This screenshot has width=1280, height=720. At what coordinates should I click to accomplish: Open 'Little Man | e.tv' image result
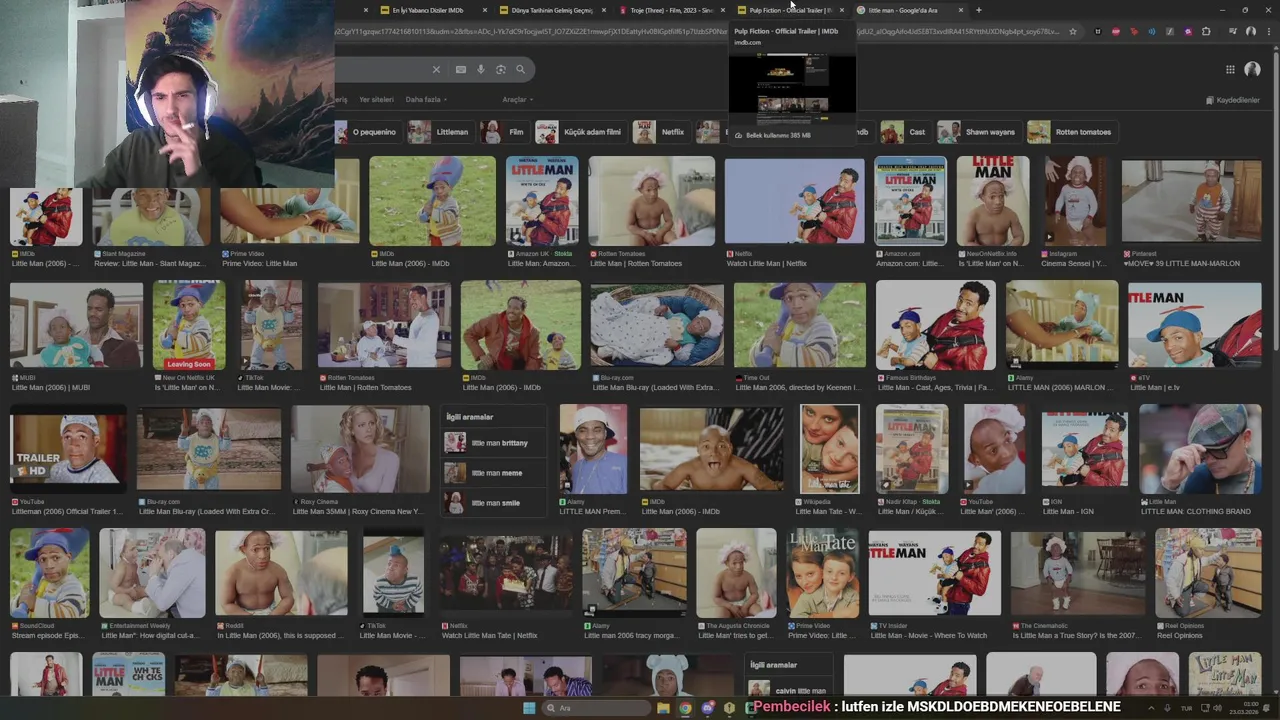tap(1194, 325)
